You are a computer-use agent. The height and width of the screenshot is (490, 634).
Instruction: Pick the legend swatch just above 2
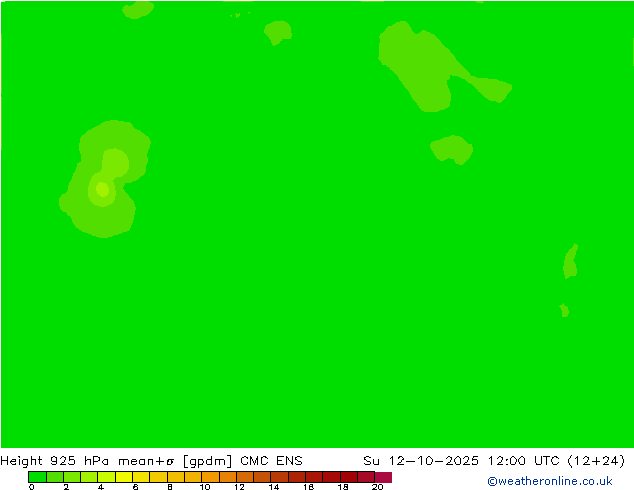pos(72,477)
